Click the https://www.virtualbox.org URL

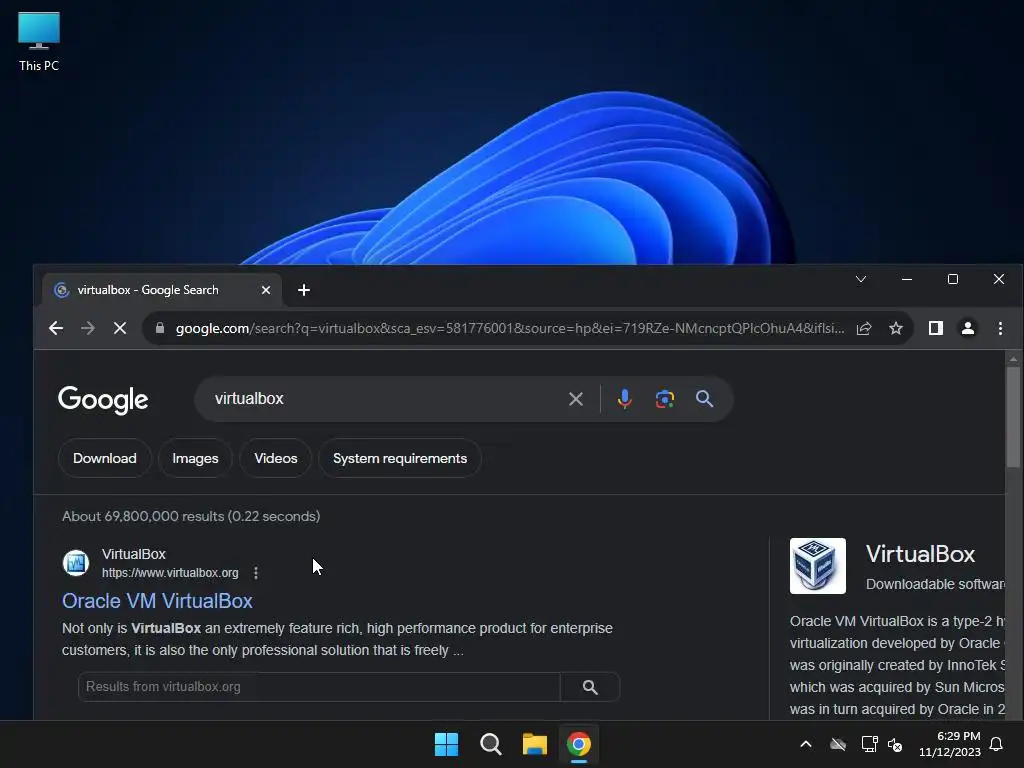(170, 573)
